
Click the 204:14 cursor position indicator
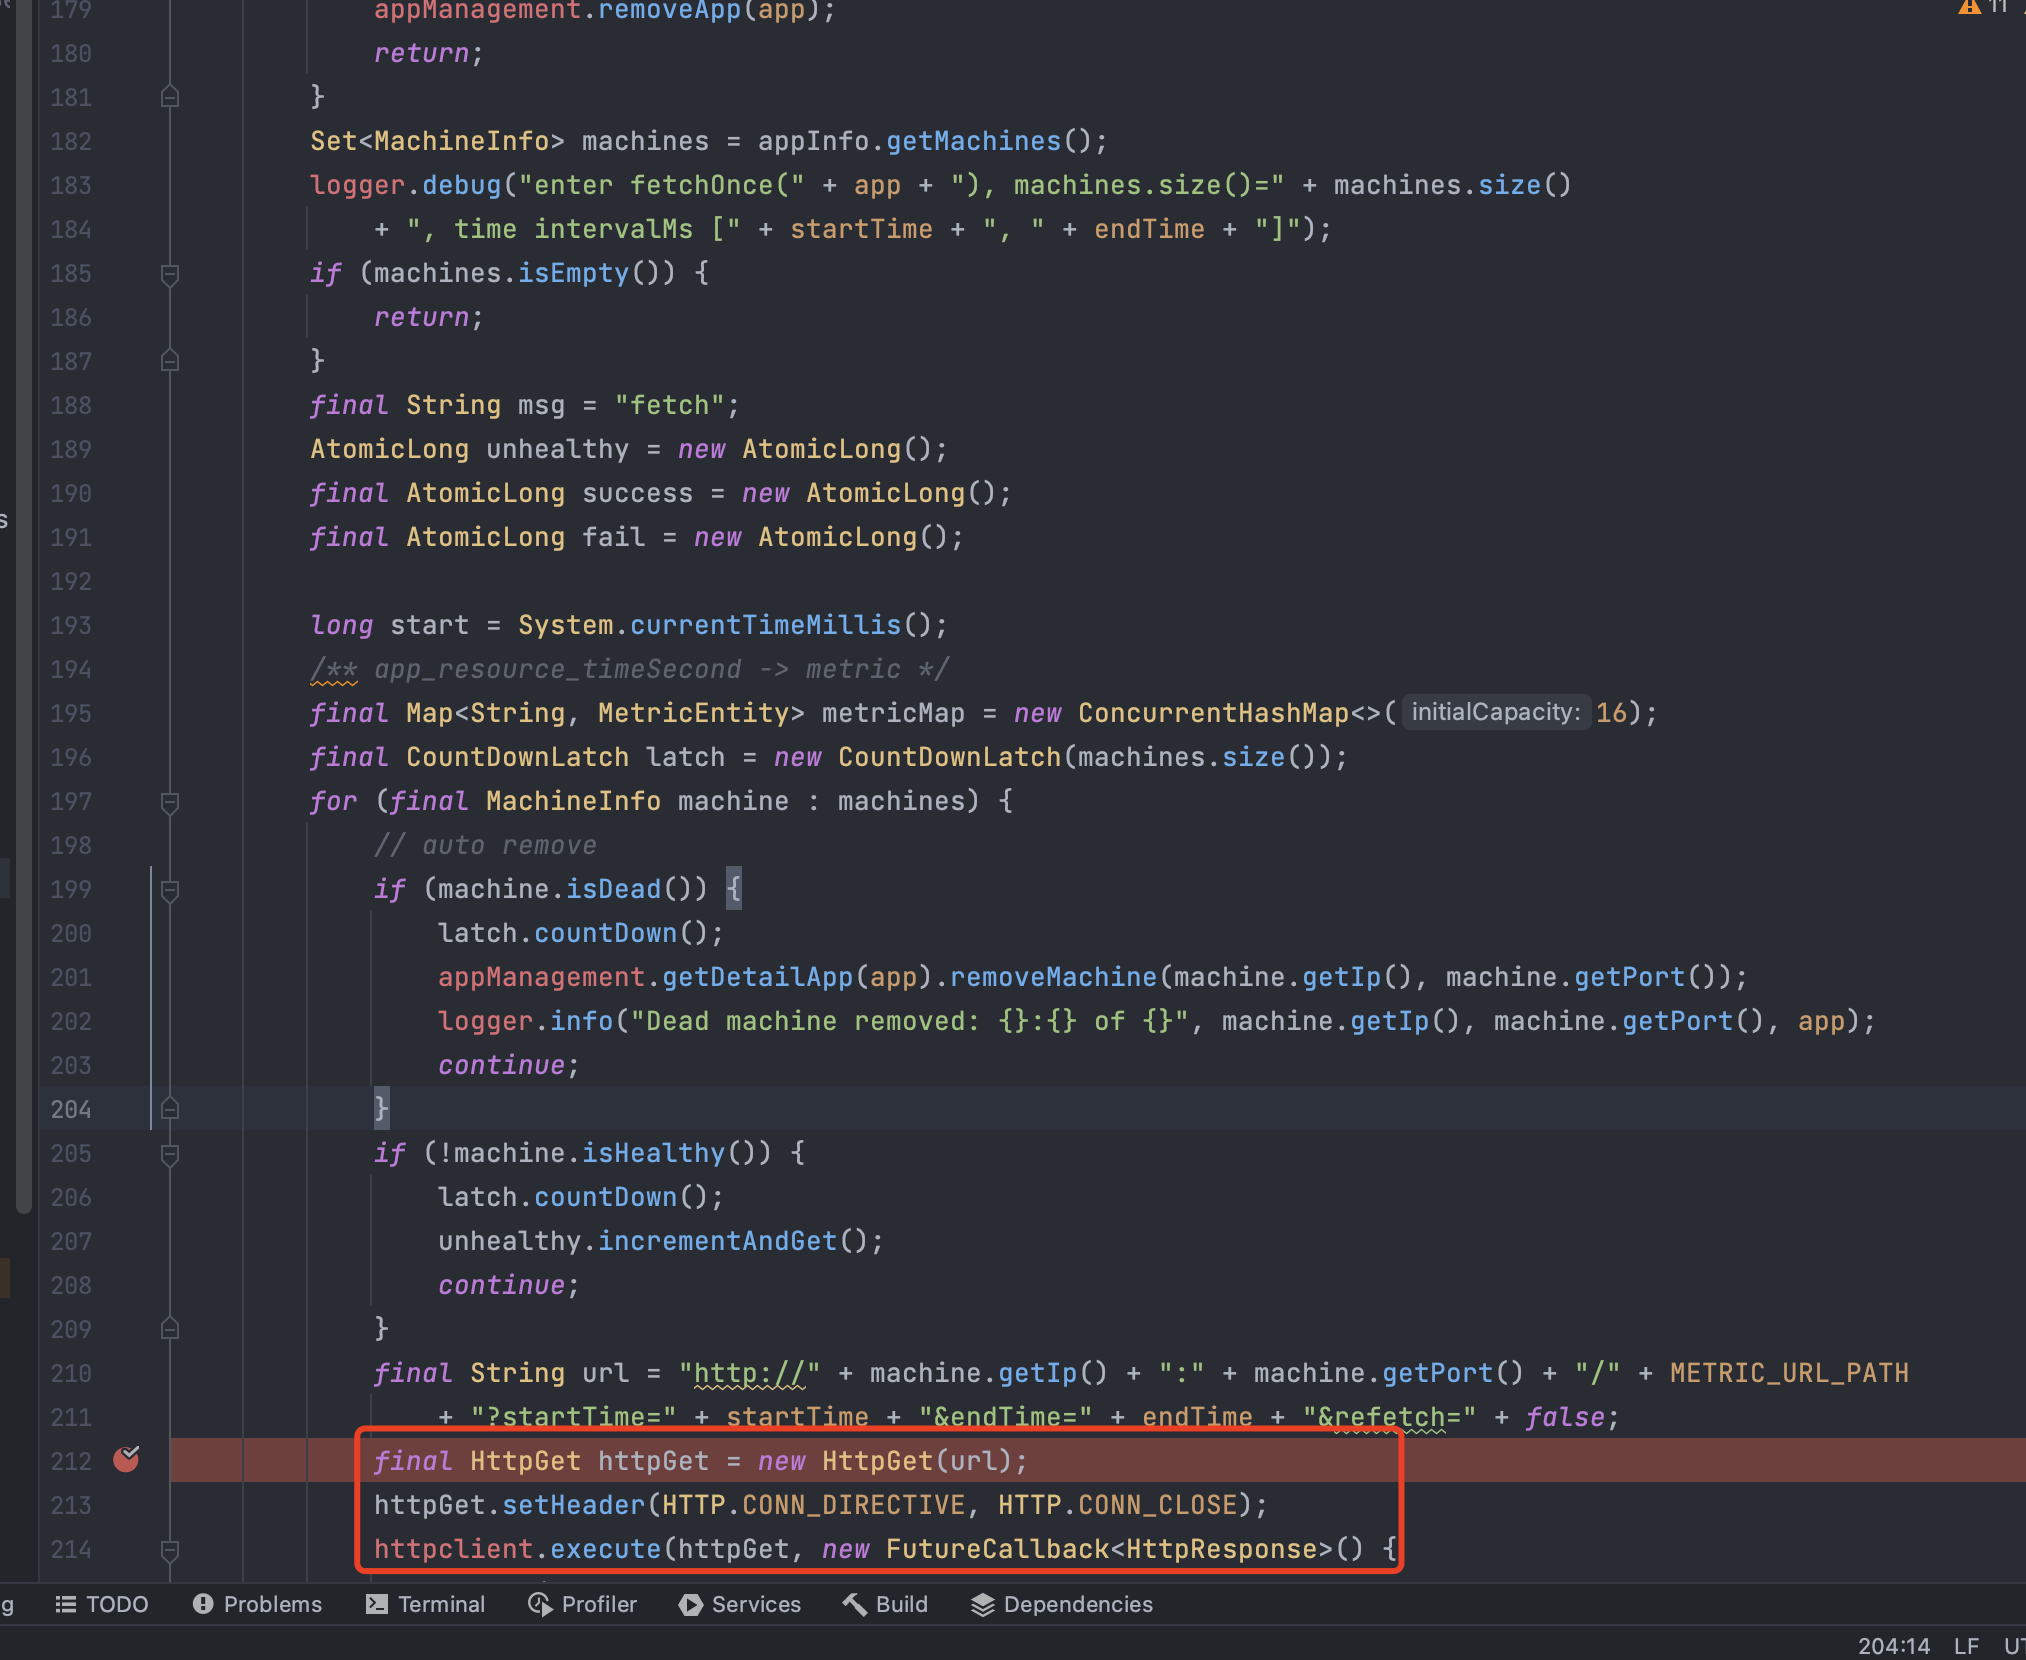1893,1645
